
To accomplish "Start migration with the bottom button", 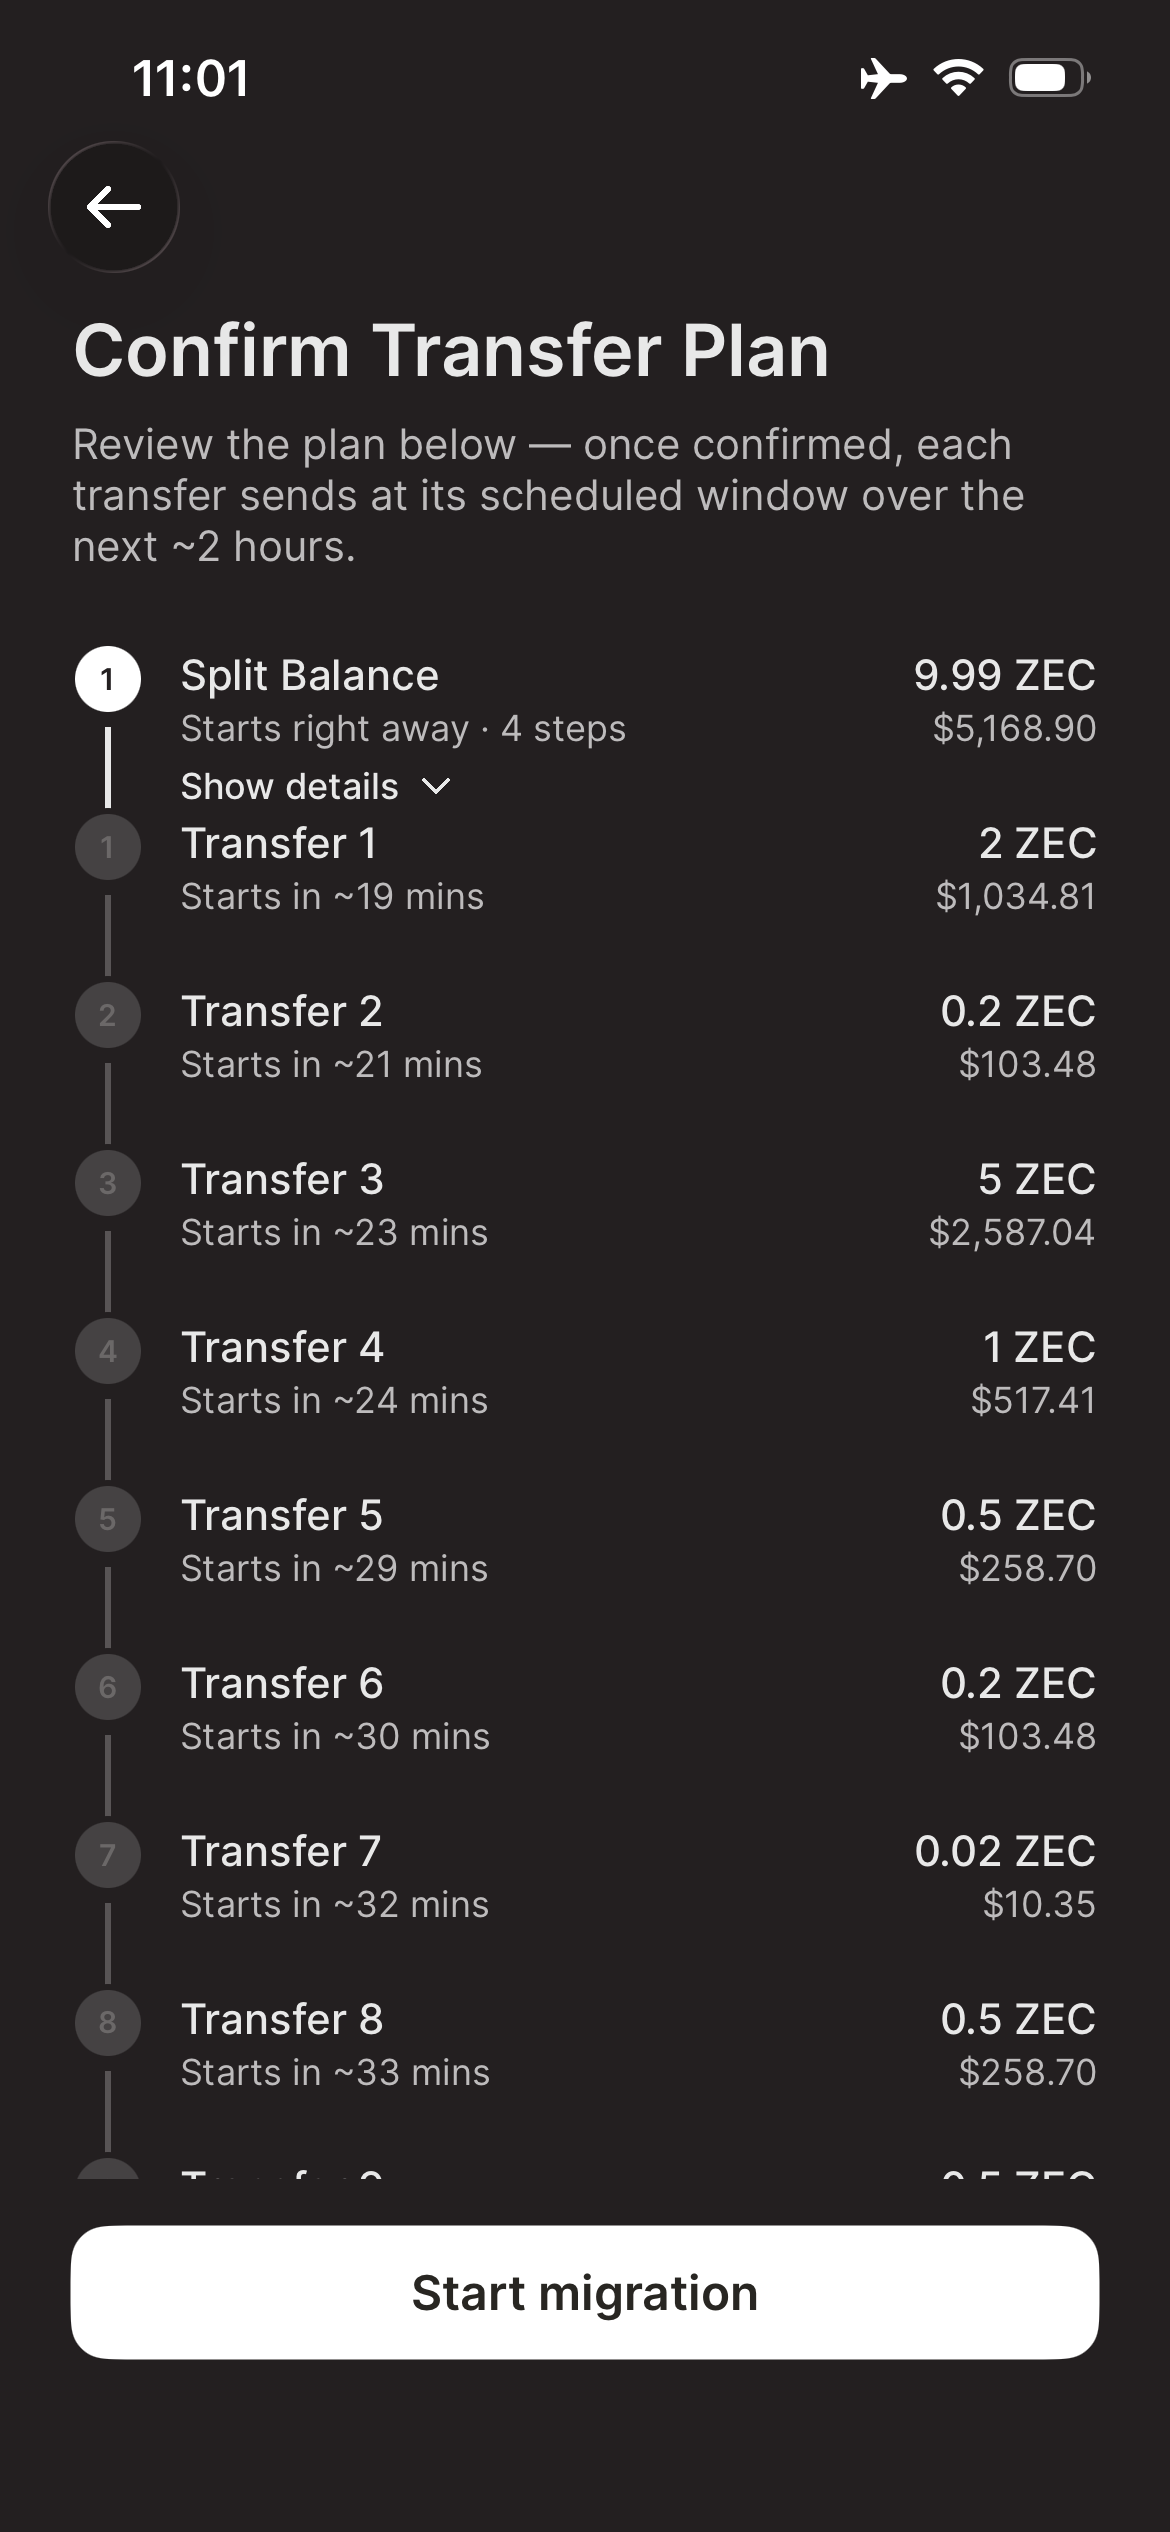I will pyautogui.click(x=585, y=2292).
